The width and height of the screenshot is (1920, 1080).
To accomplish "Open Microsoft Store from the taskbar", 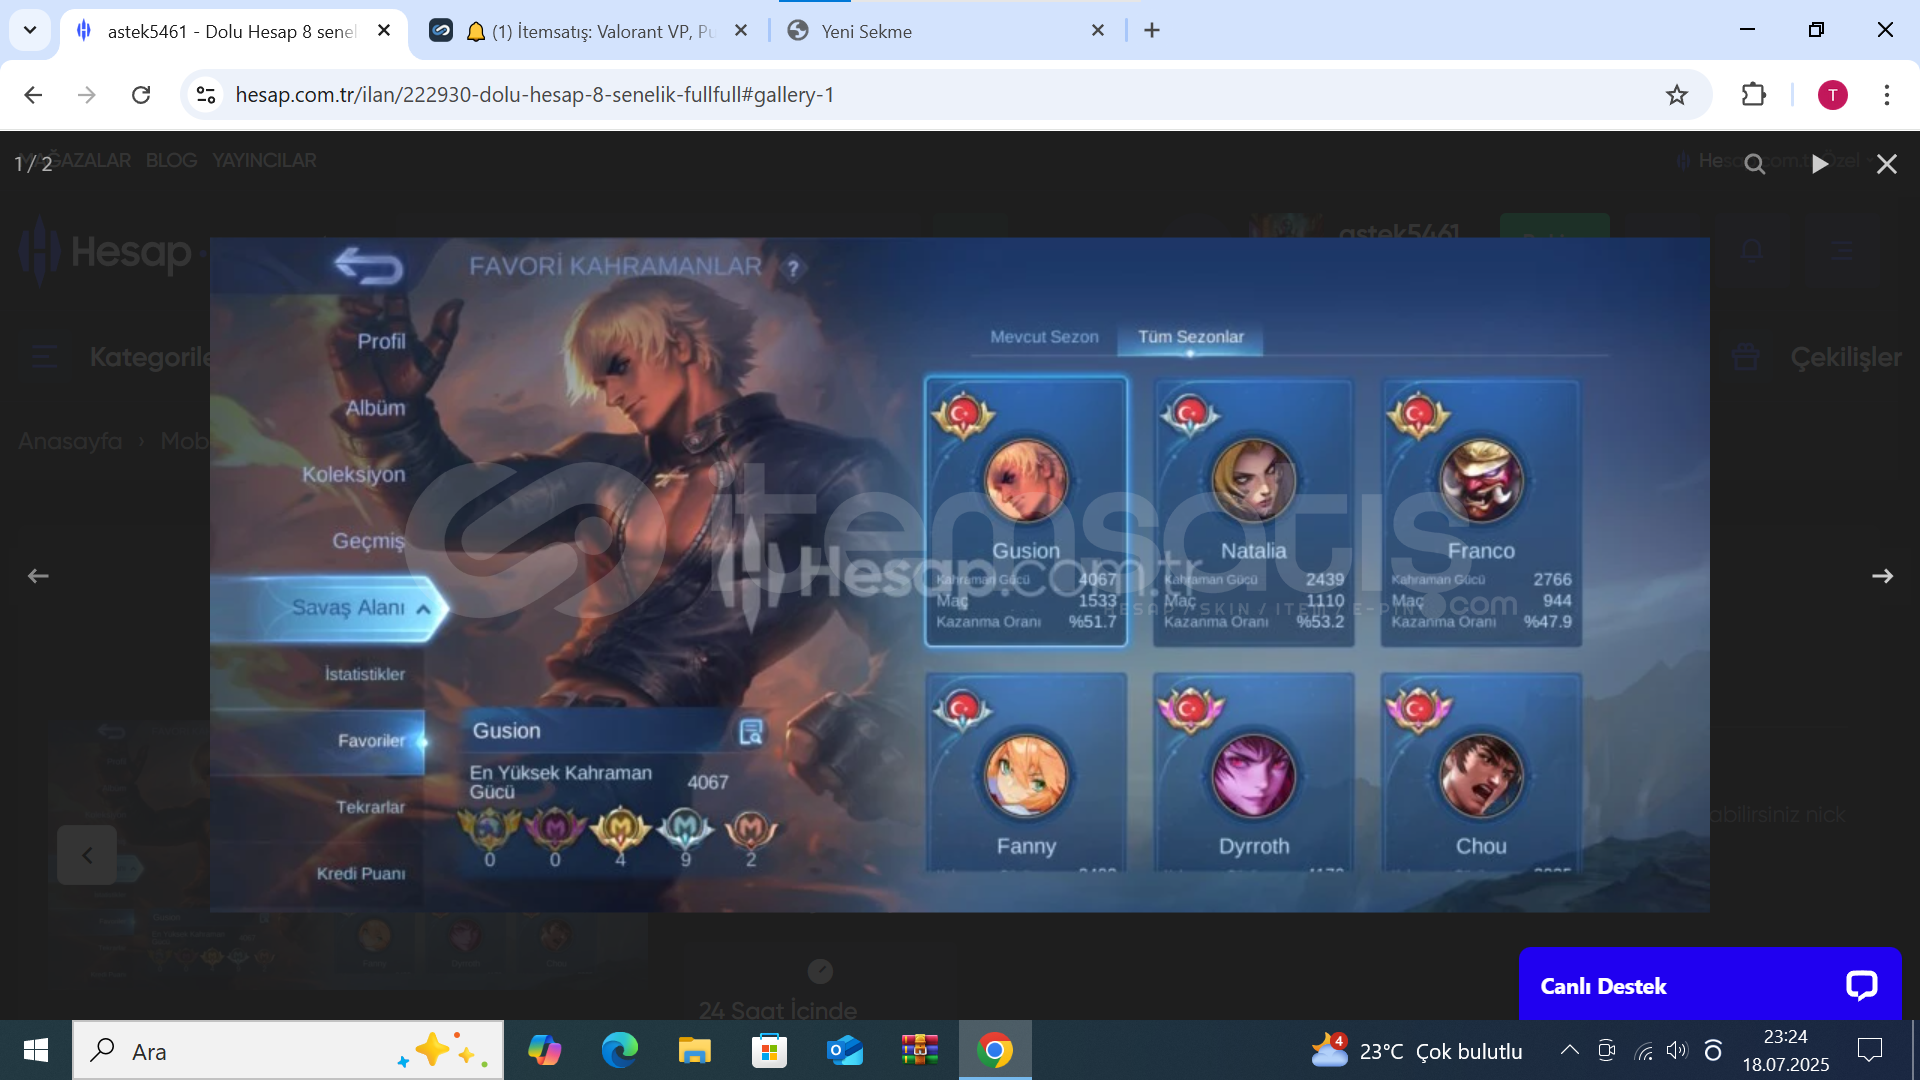I will point(769,1050).
